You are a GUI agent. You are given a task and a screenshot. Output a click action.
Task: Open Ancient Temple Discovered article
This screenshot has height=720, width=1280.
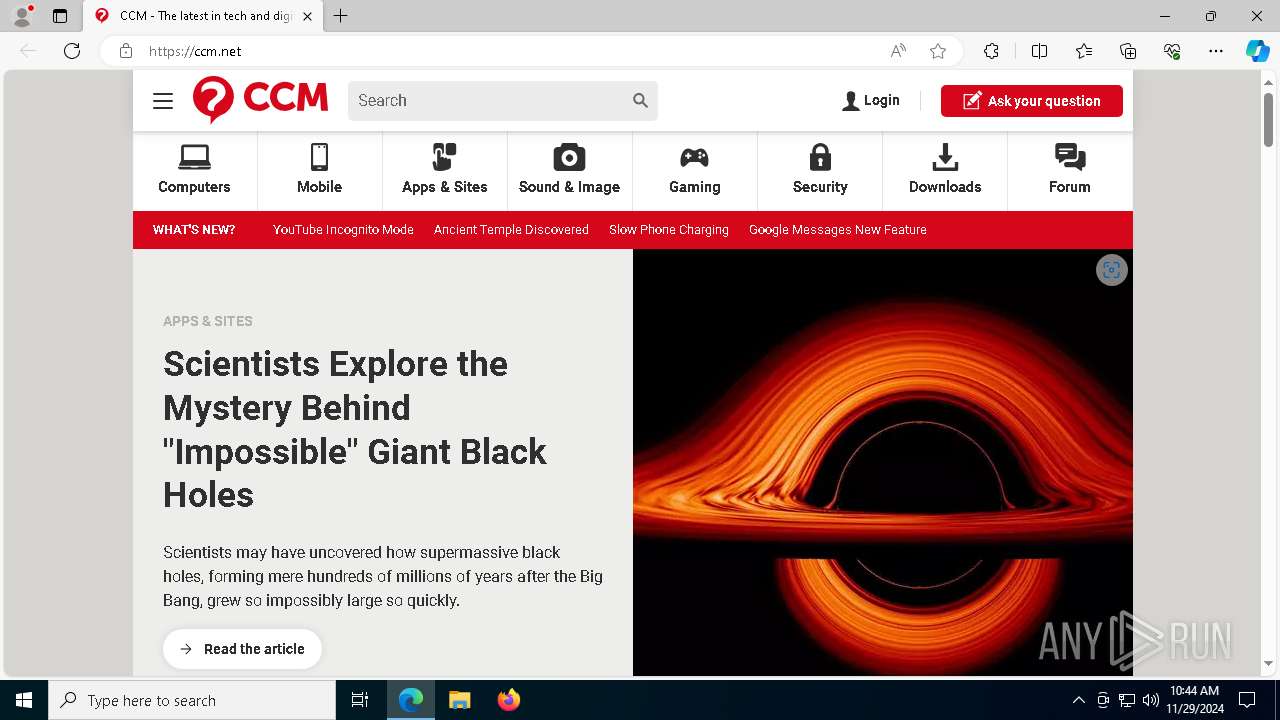click(x=511, y=230)
